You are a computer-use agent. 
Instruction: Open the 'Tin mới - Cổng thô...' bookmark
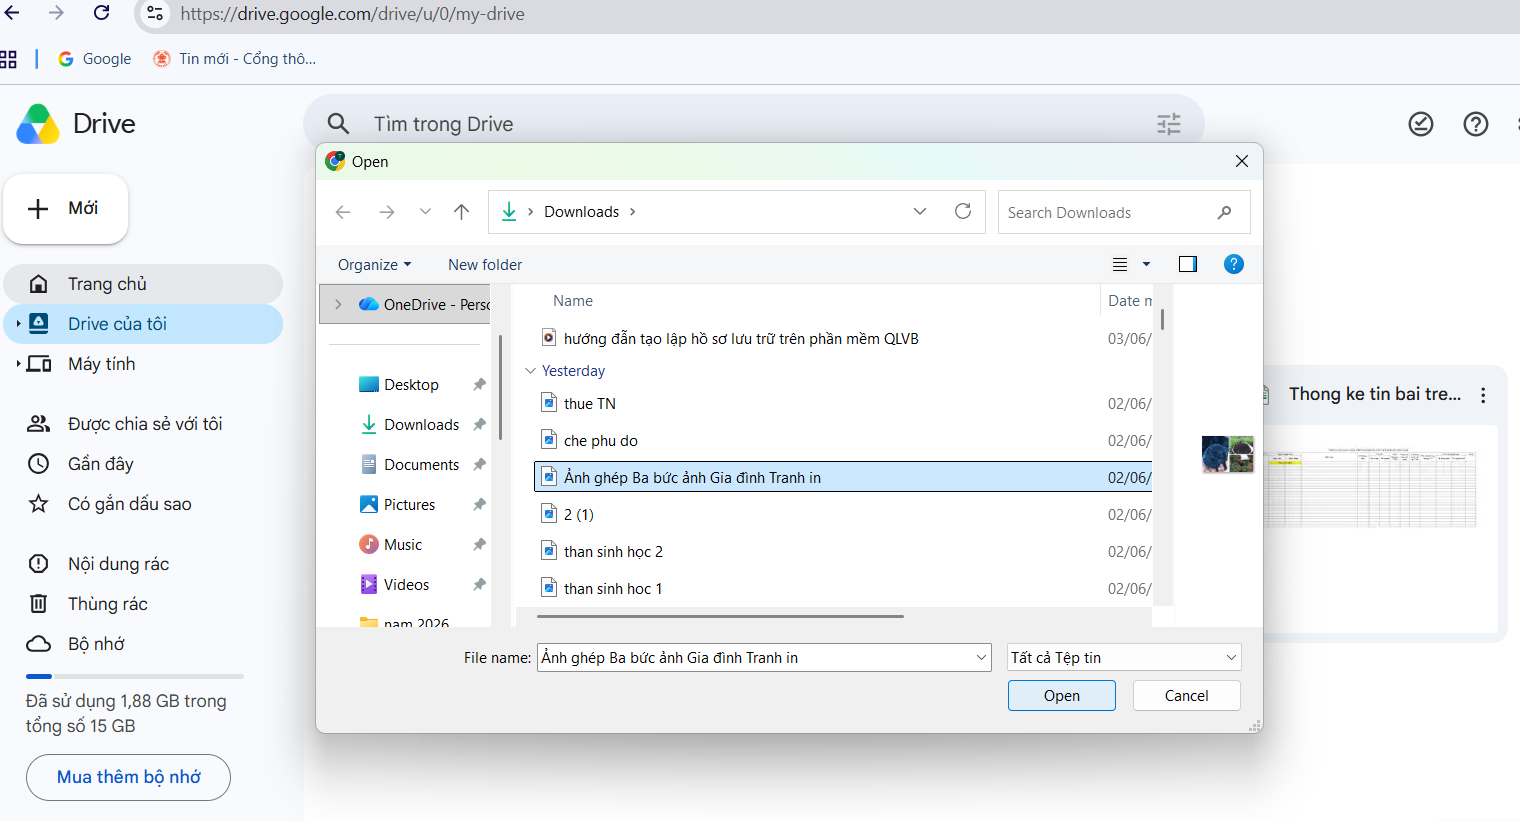click(x=234, y=59)
